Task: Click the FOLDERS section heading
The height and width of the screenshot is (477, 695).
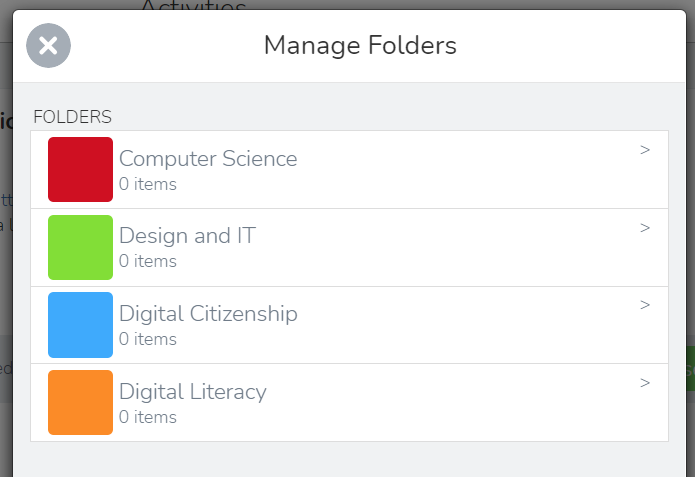Action: pyautogui.click(x=72, y=117)
